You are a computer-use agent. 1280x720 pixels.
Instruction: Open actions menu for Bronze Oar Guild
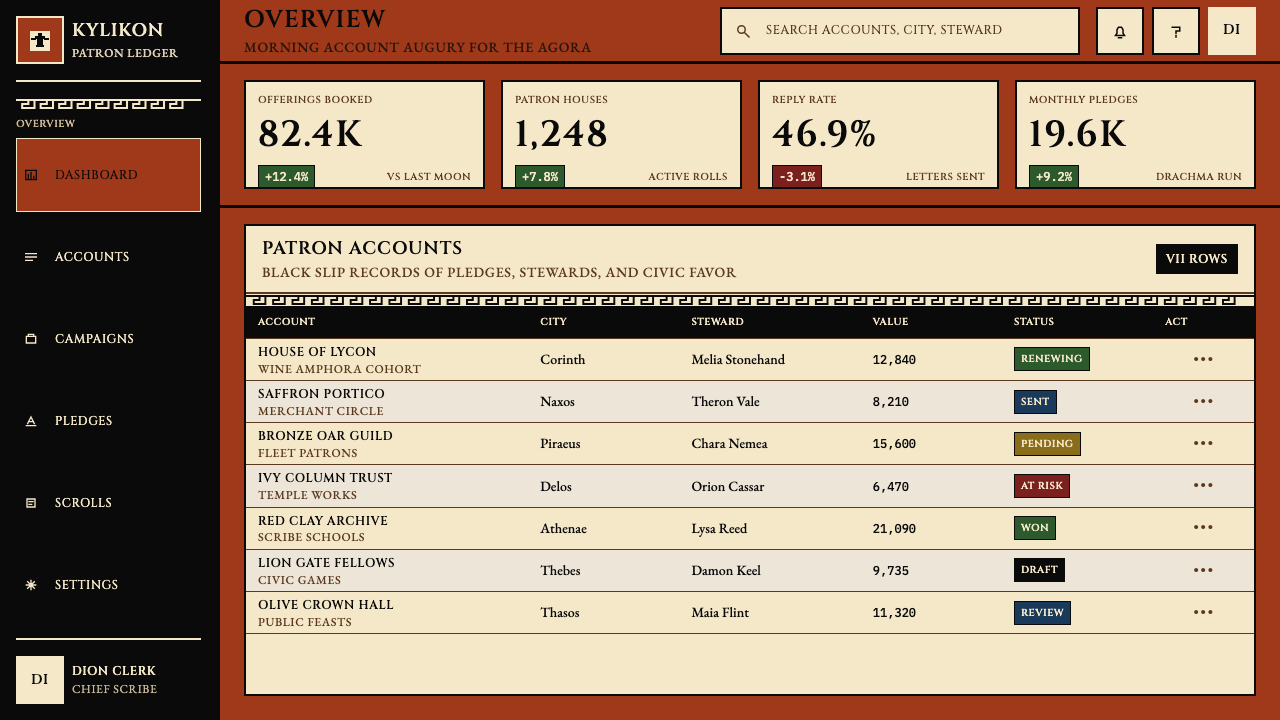[x=1203, y=443]
